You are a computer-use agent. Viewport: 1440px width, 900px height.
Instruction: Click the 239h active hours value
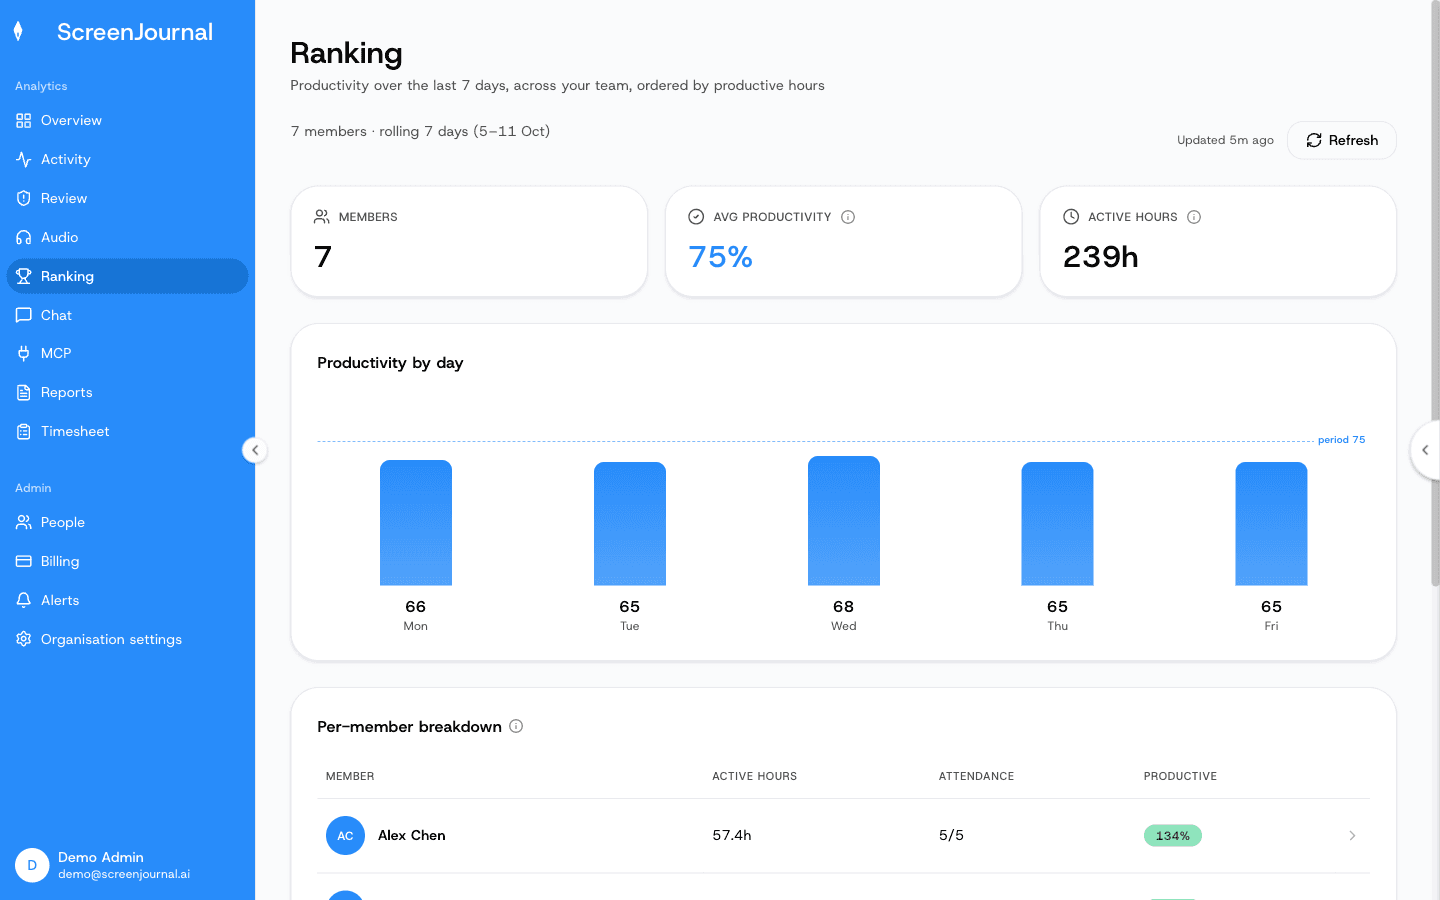pyautogui.click(x=1101, y=257)
